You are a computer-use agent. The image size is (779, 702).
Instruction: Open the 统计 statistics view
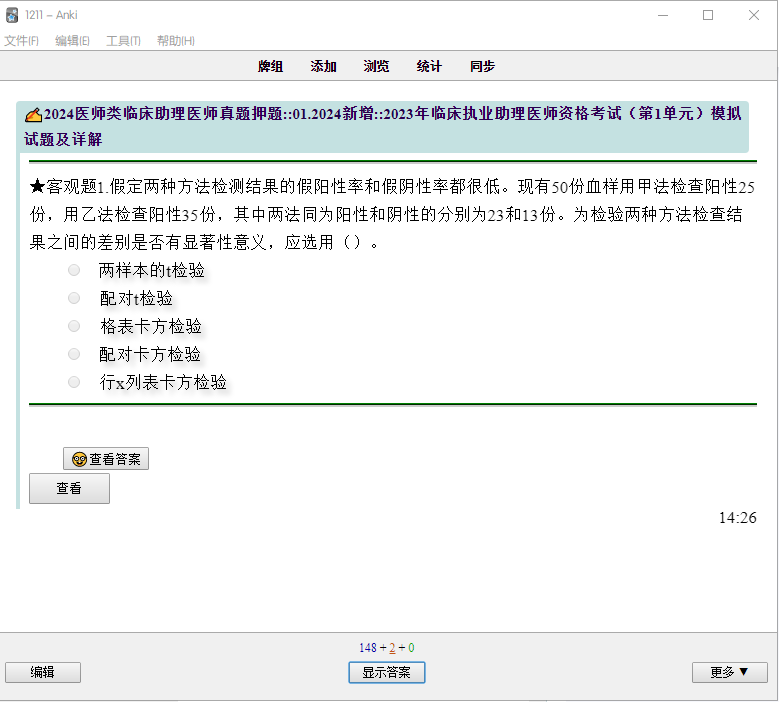(x=429, y=66)
